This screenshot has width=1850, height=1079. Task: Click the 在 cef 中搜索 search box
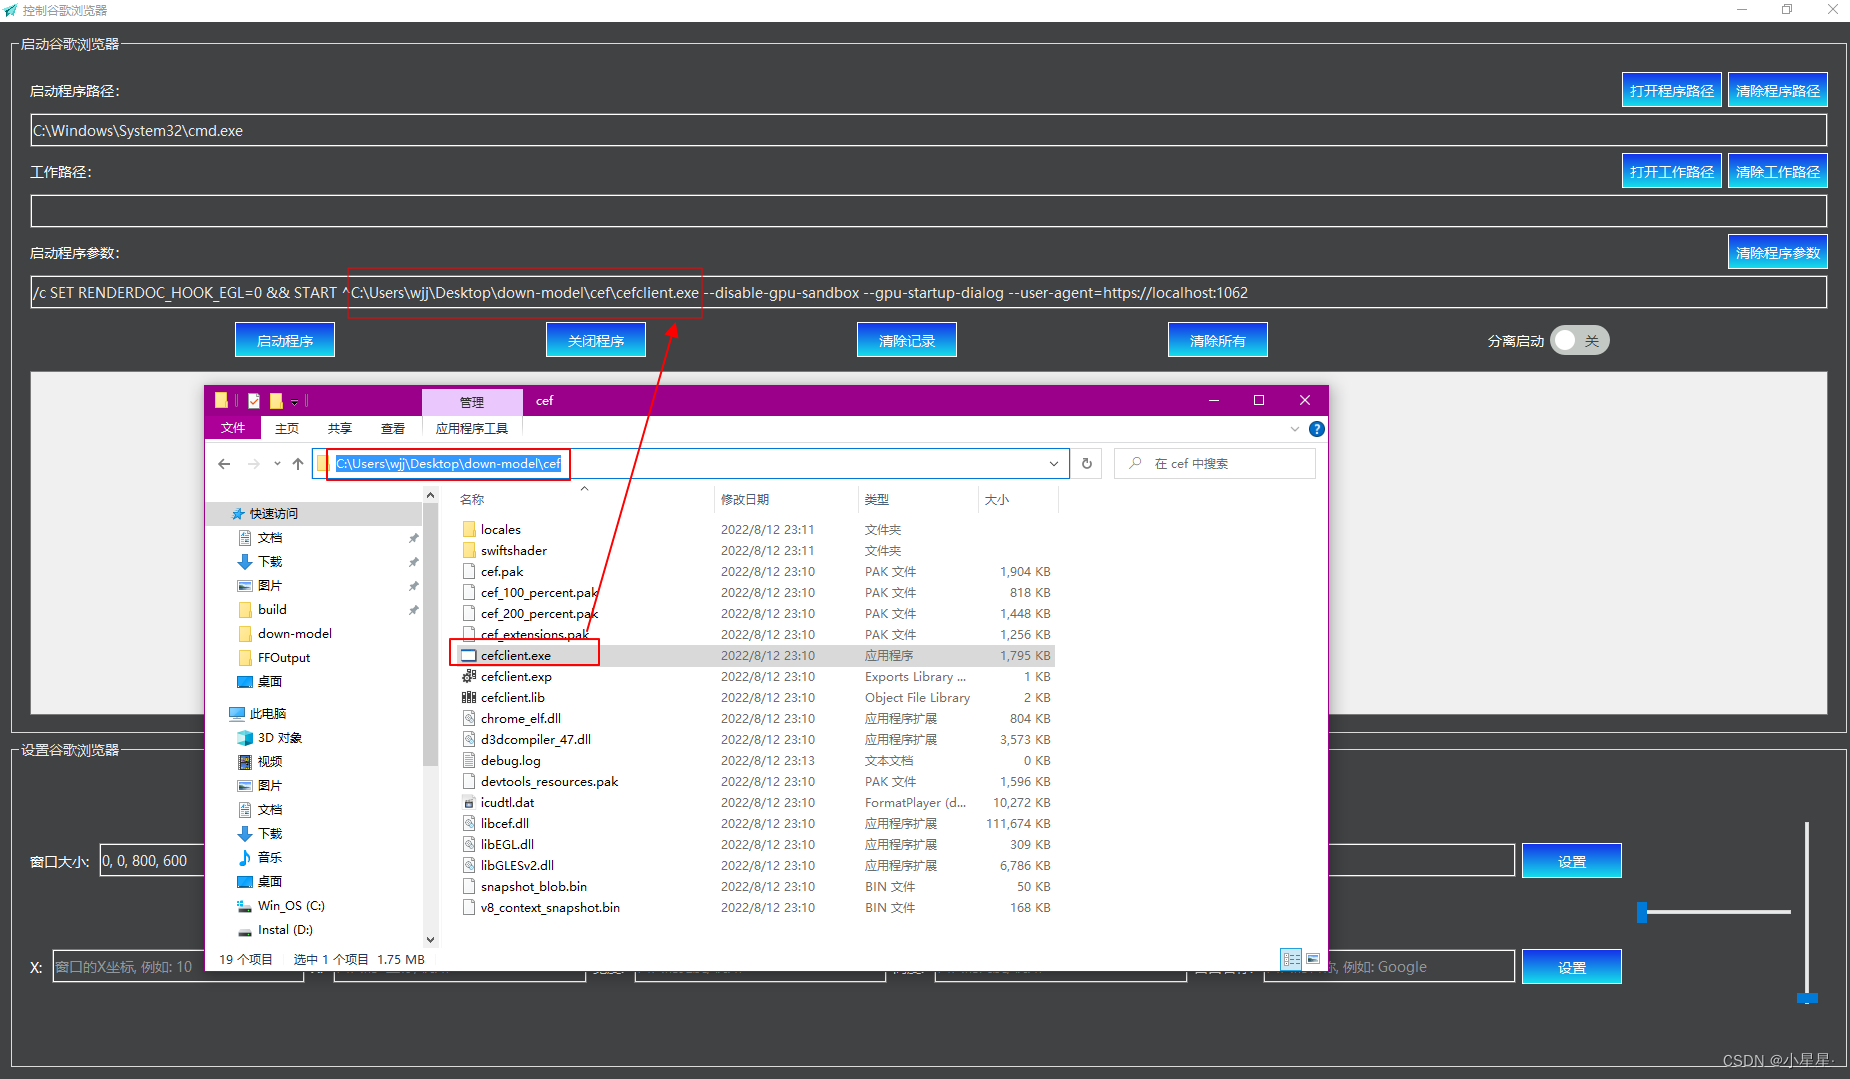(1215, 463)
